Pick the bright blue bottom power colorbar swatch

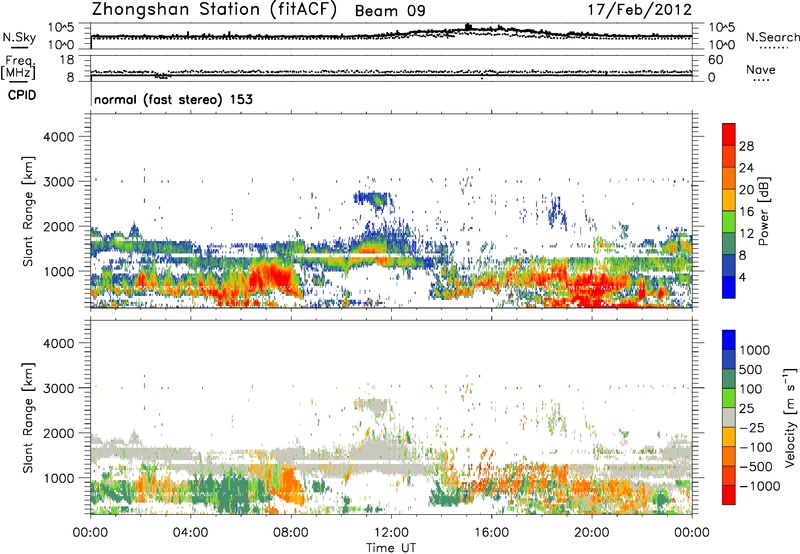pos(729,287)
